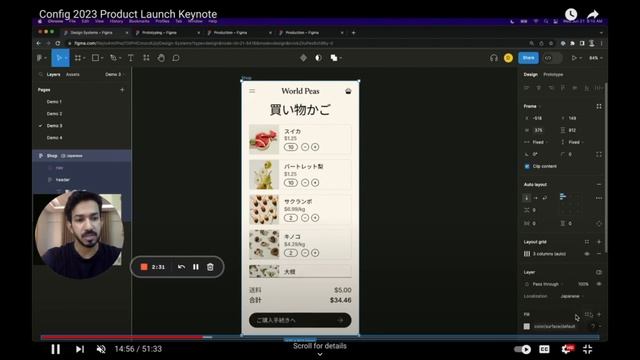Select the Pen tool

point(114,58)
